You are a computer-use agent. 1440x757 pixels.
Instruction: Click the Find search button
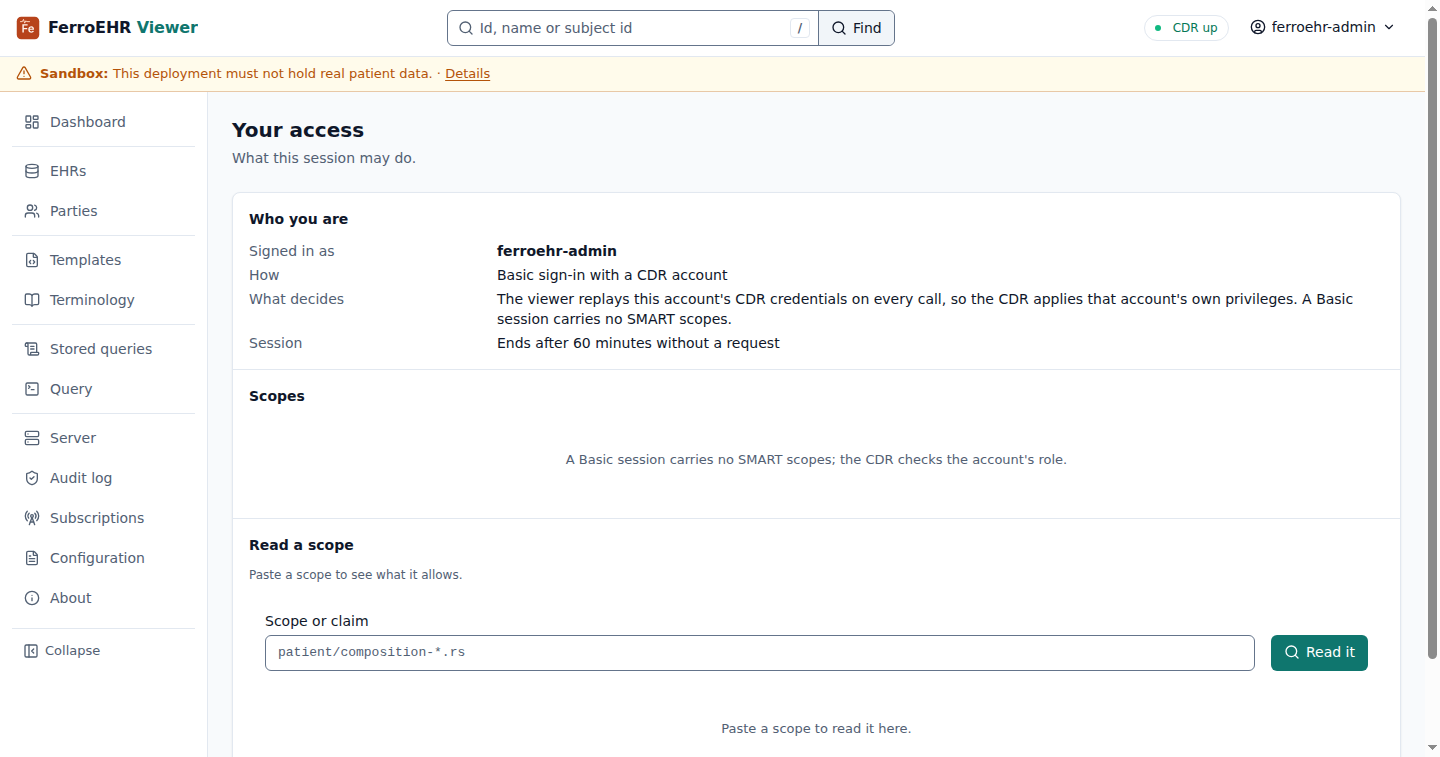(856, 28)
